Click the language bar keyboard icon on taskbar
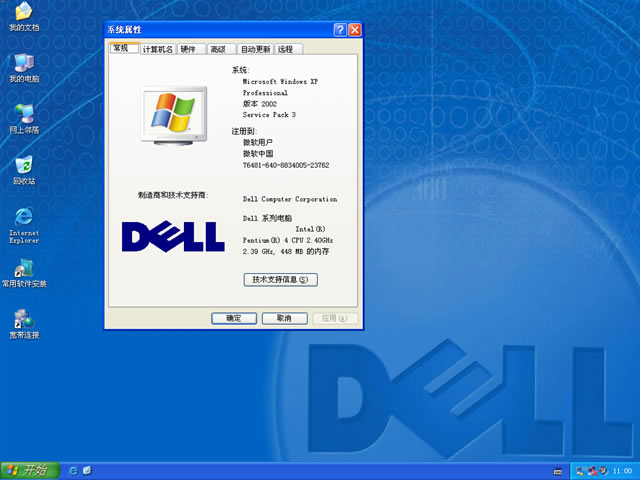The image size is (640, 480). click(558, 471)
